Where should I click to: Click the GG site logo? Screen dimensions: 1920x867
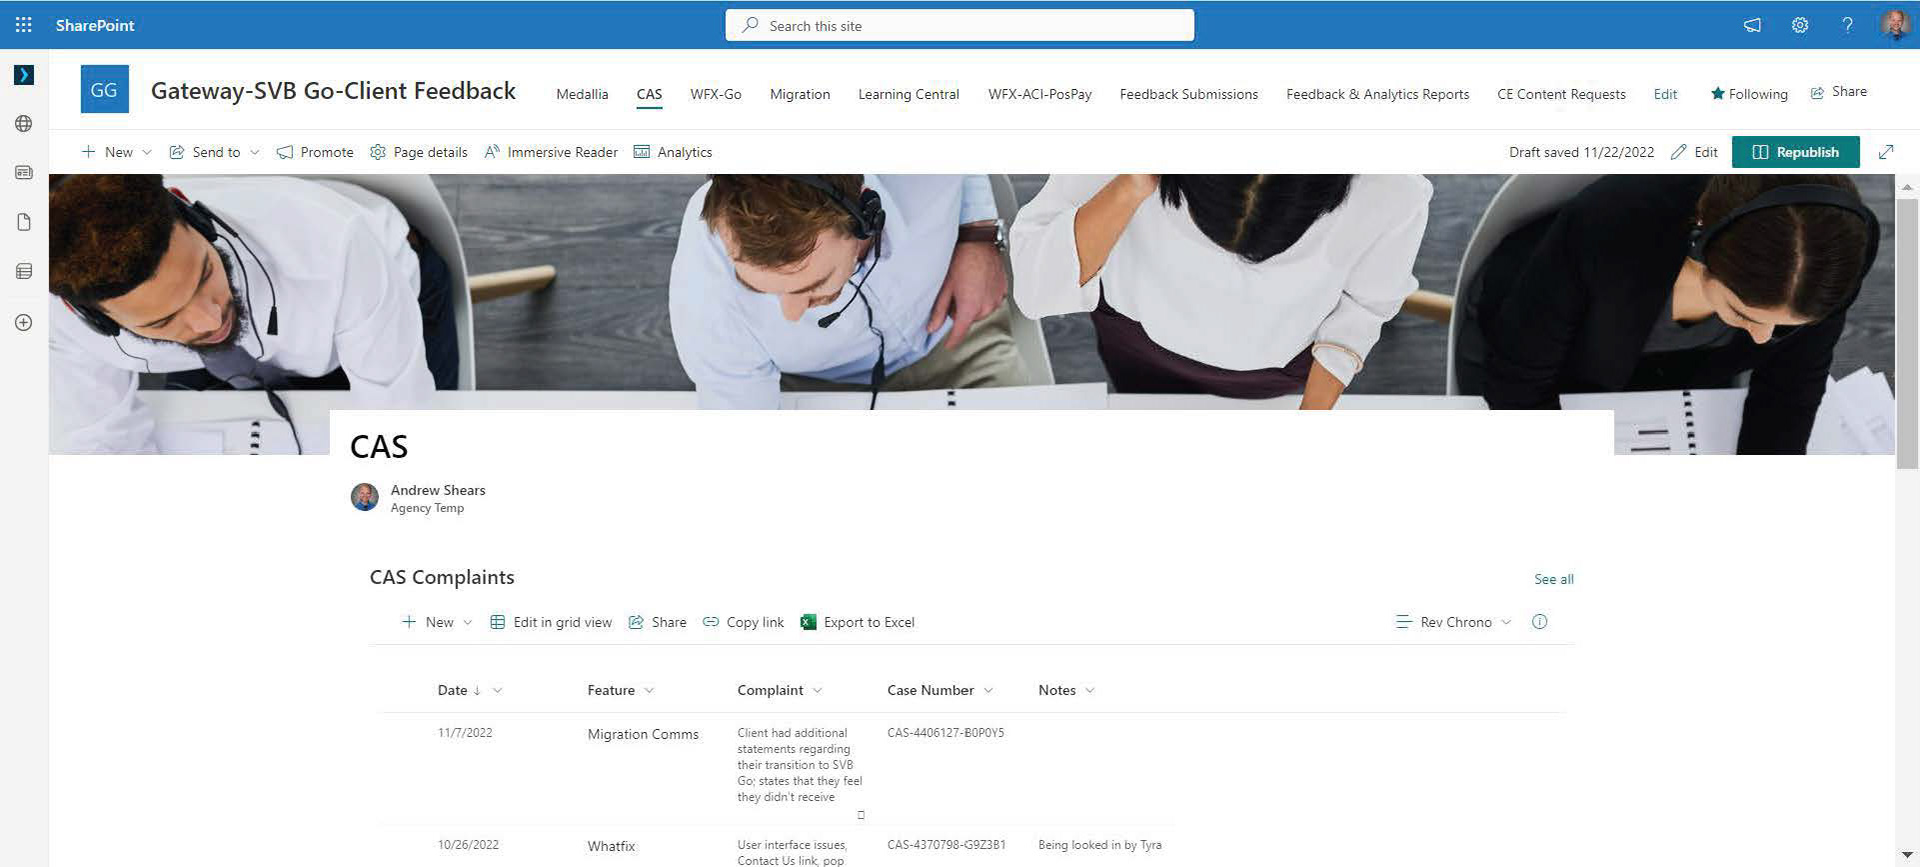(x=104, y=90)
